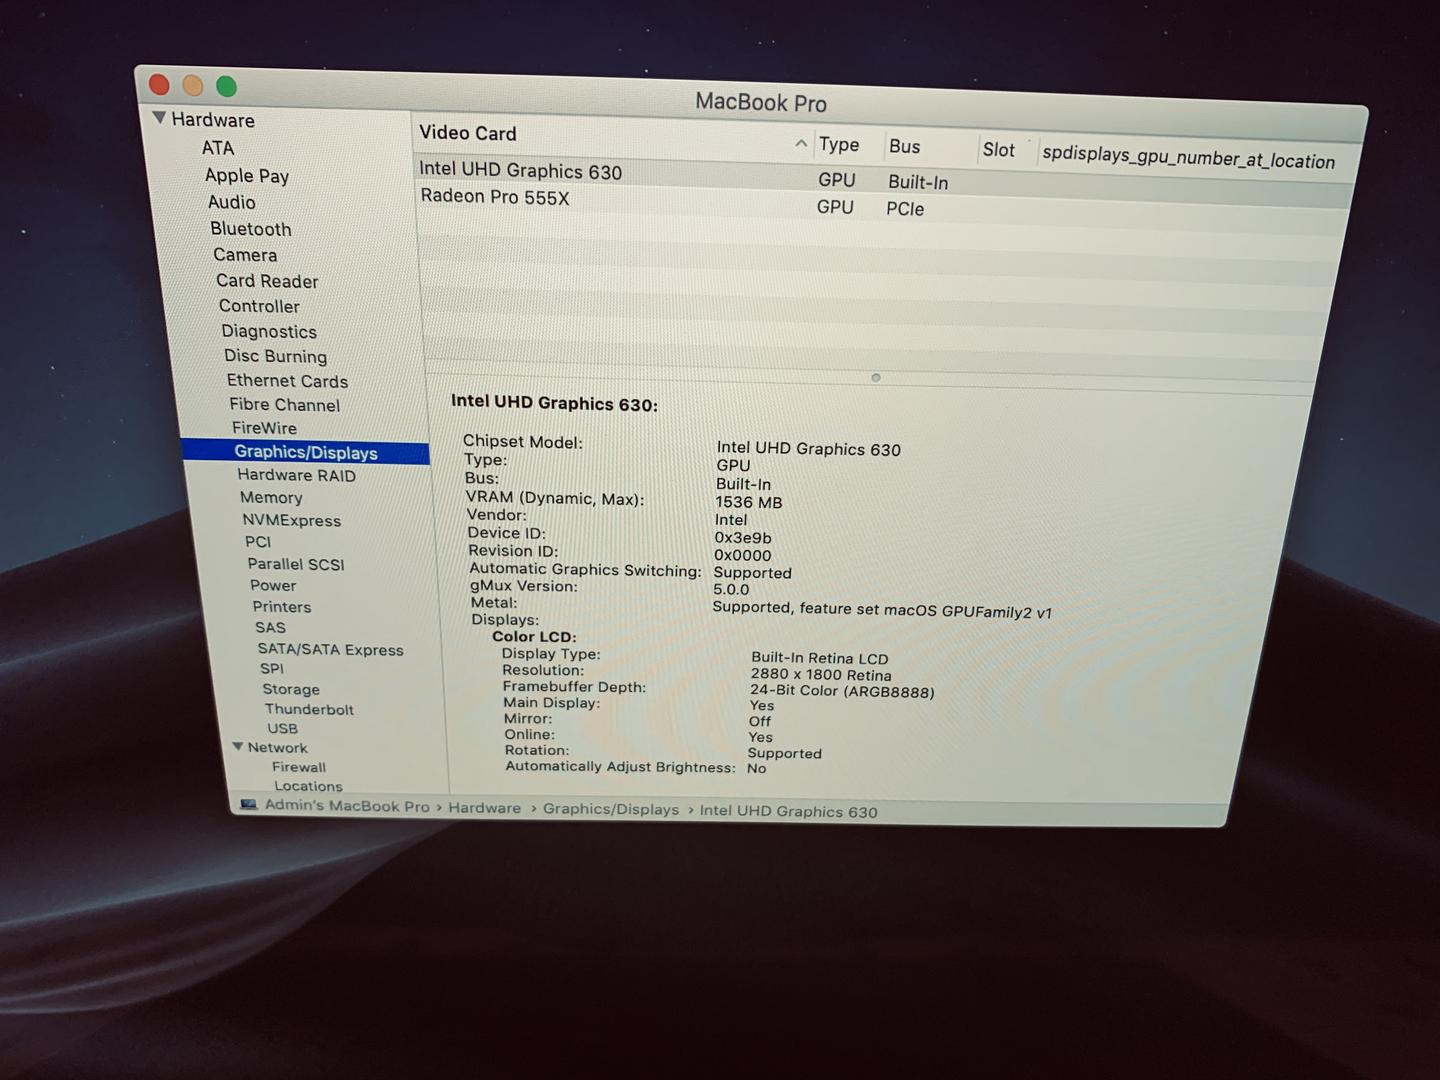Select NVMExpress in sidebar

coord(292,520)
